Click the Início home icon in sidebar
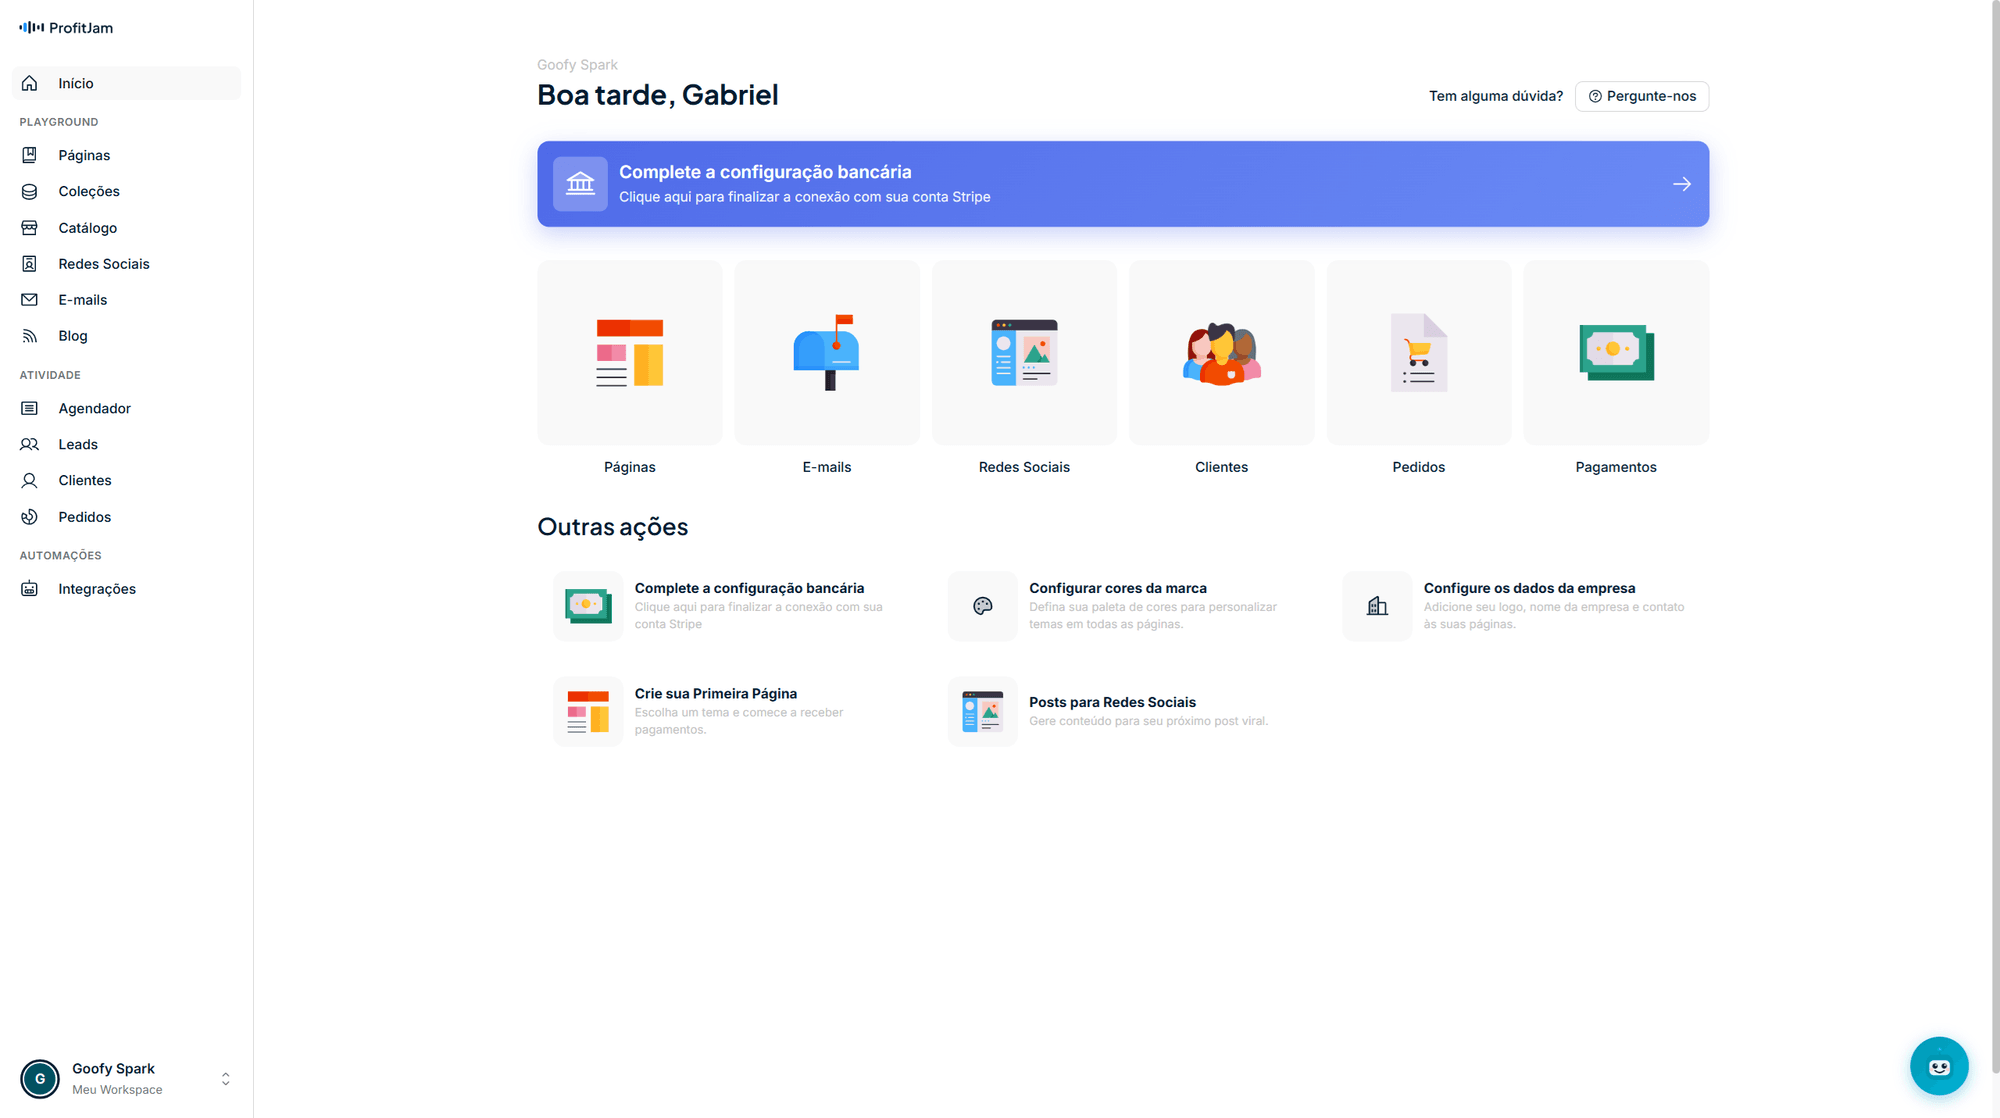Screen dimensions: 2000x1118 click(30, 83)
